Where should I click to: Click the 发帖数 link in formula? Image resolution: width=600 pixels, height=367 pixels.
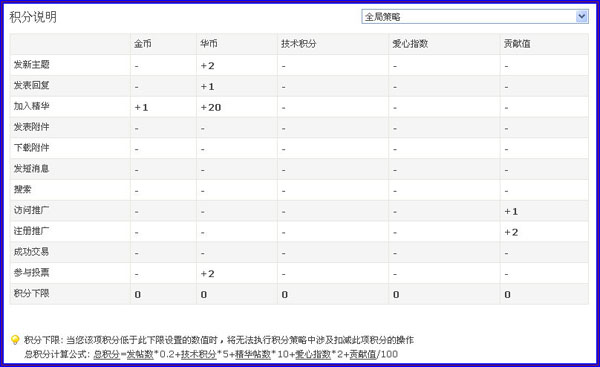coord(140,354)
